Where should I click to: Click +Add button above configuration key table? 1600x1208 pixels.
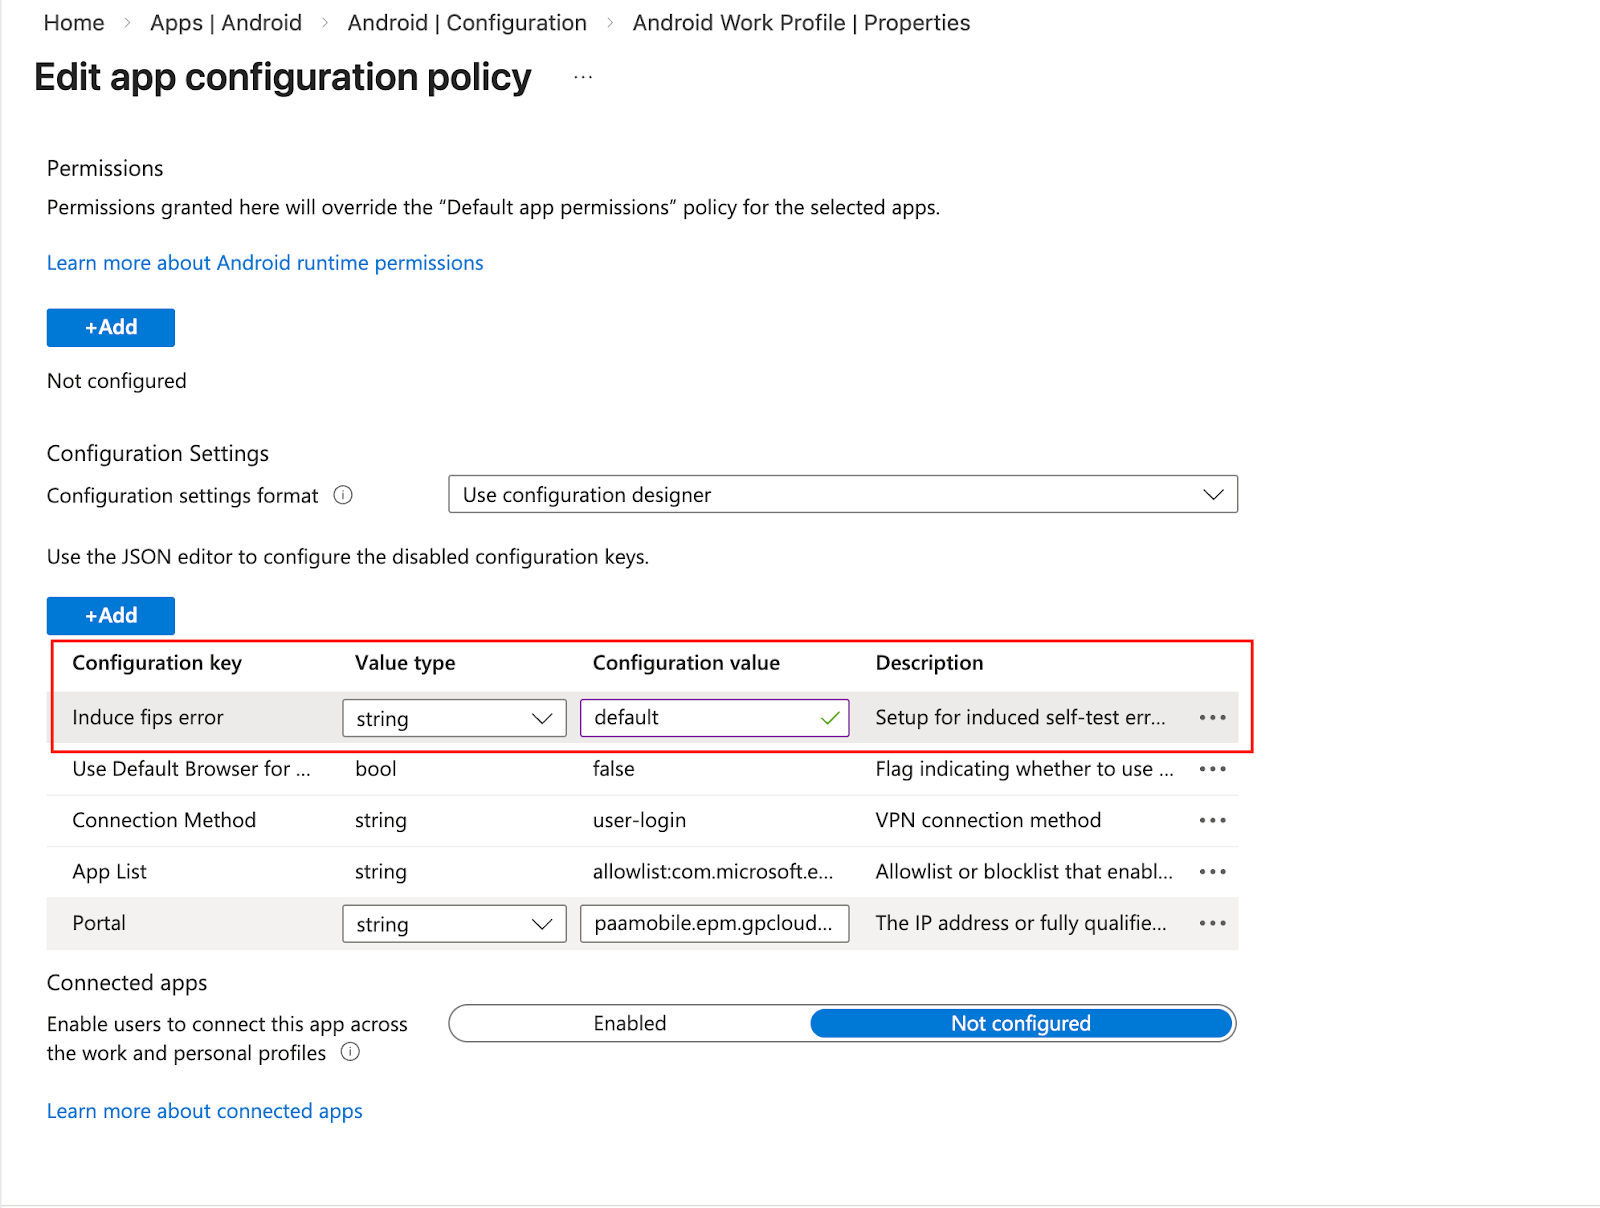[111, 616]
